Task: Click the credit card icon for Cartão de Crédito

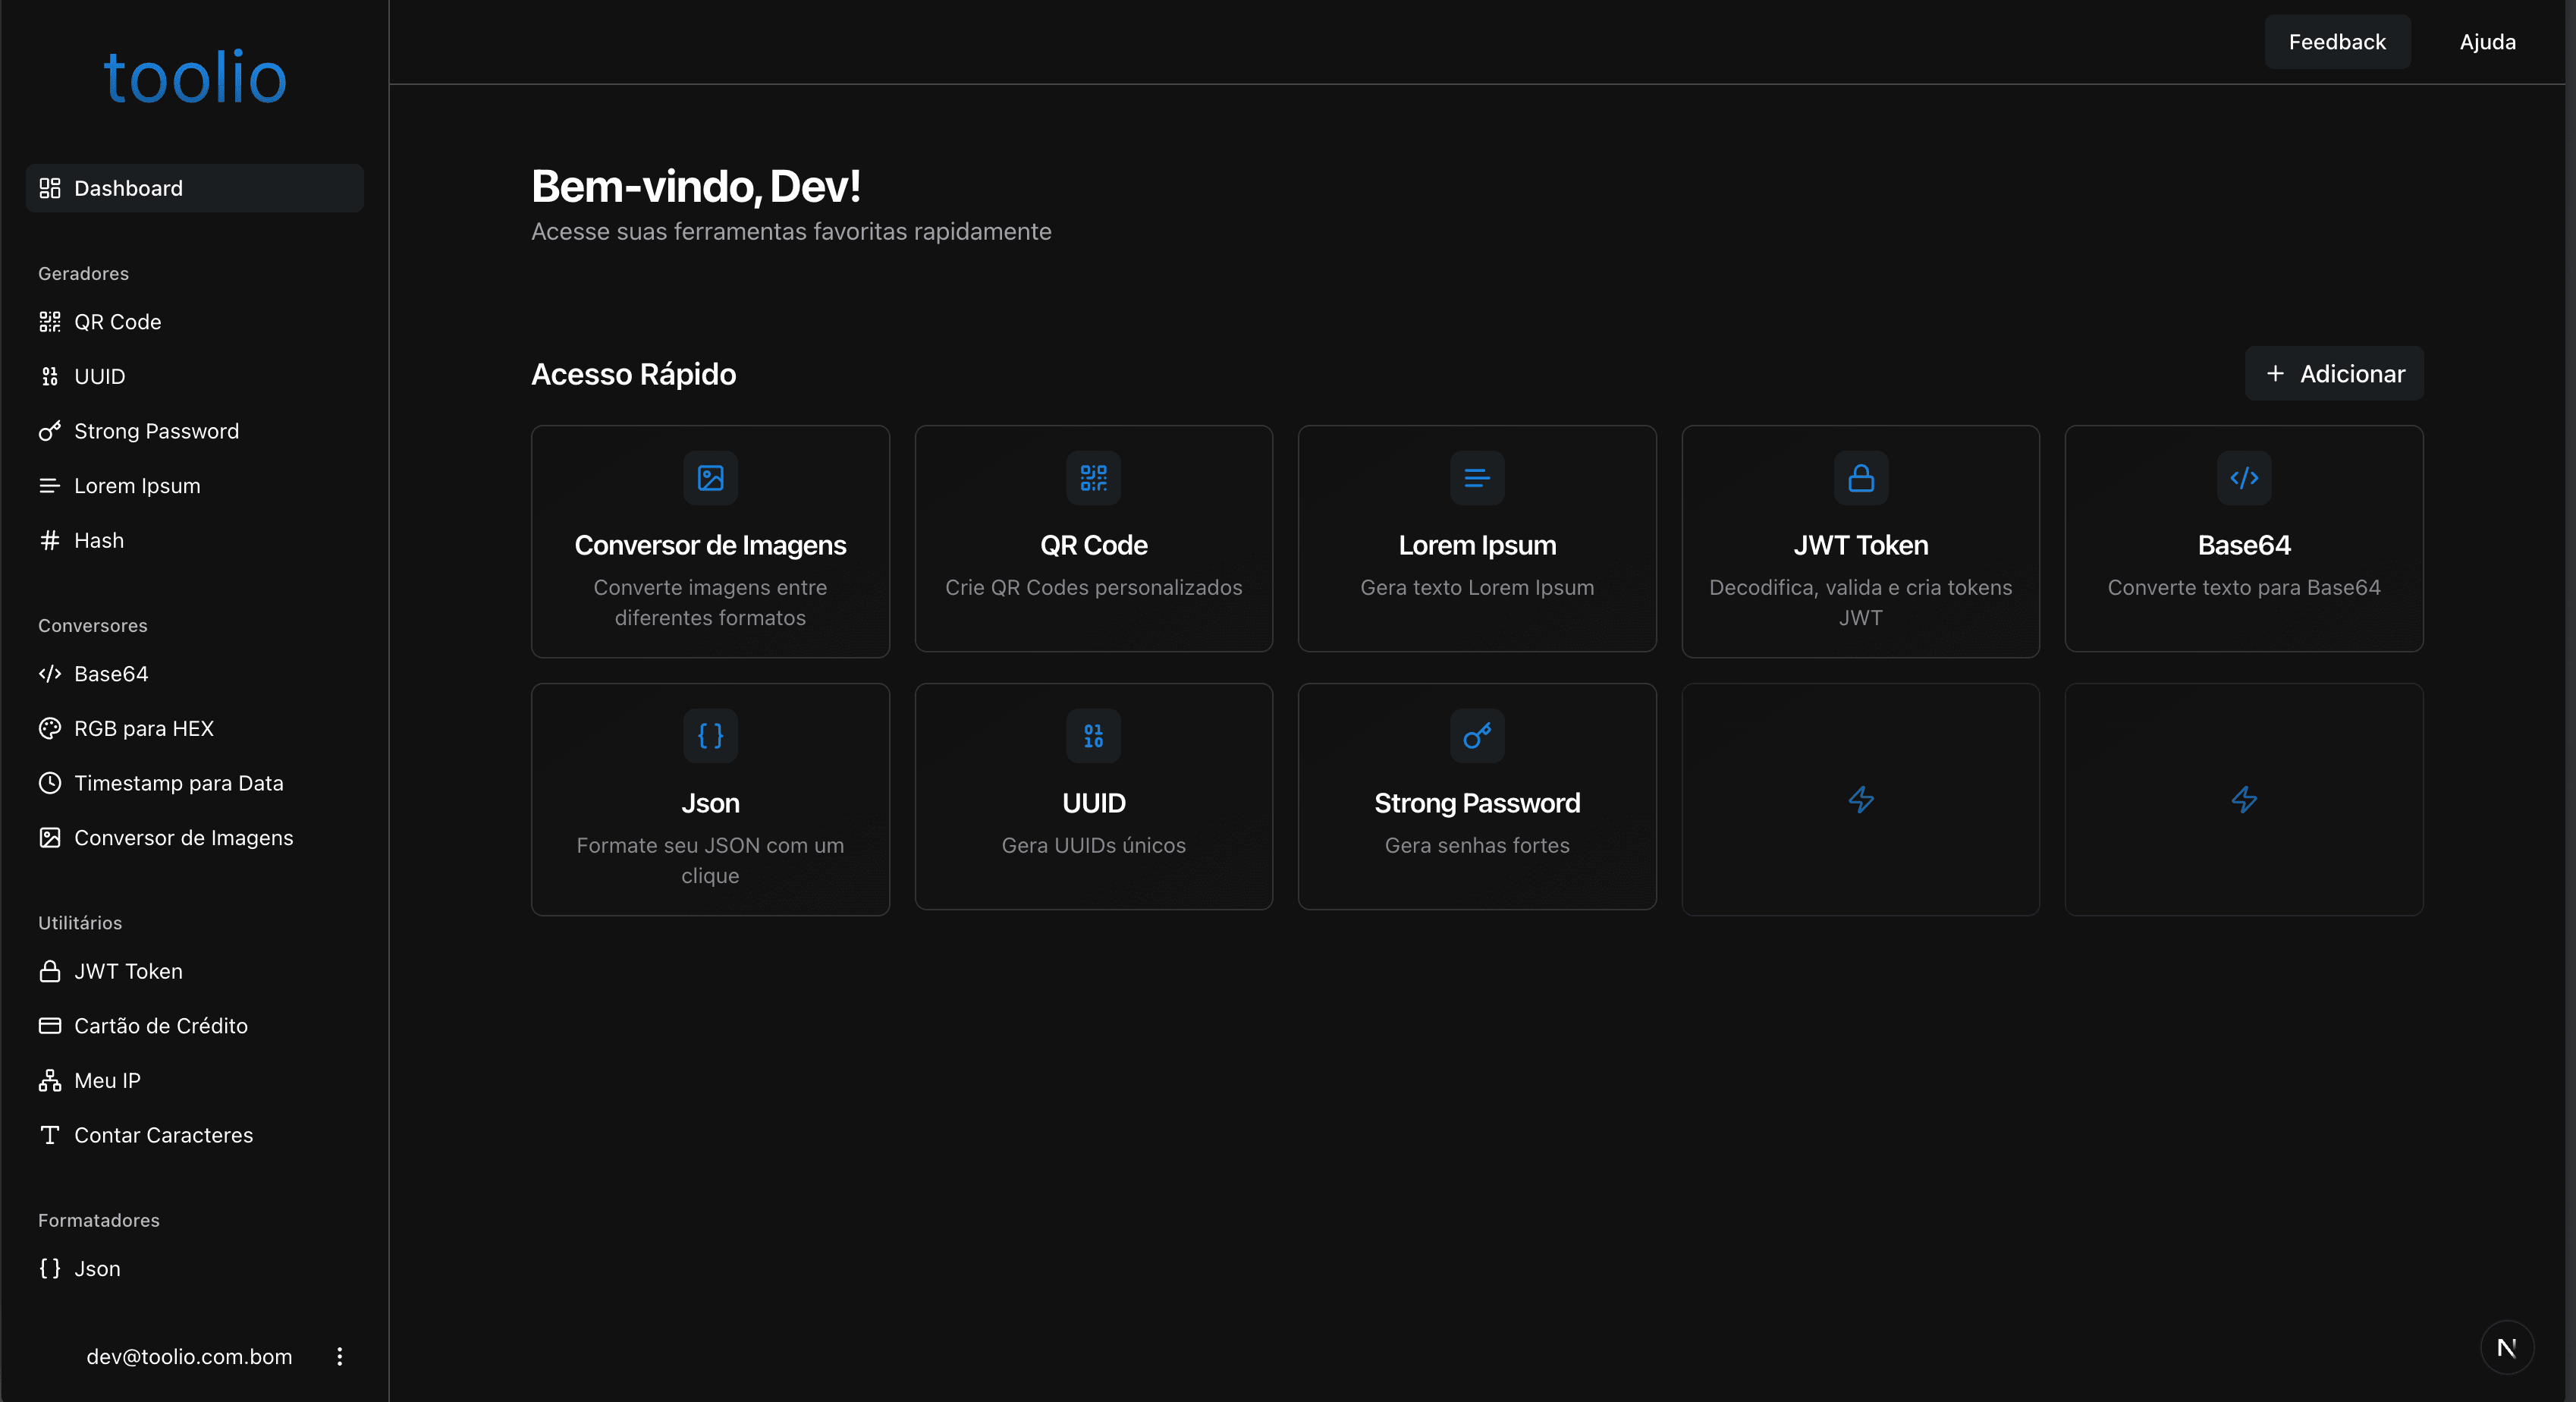Action: click(50, 1025)
